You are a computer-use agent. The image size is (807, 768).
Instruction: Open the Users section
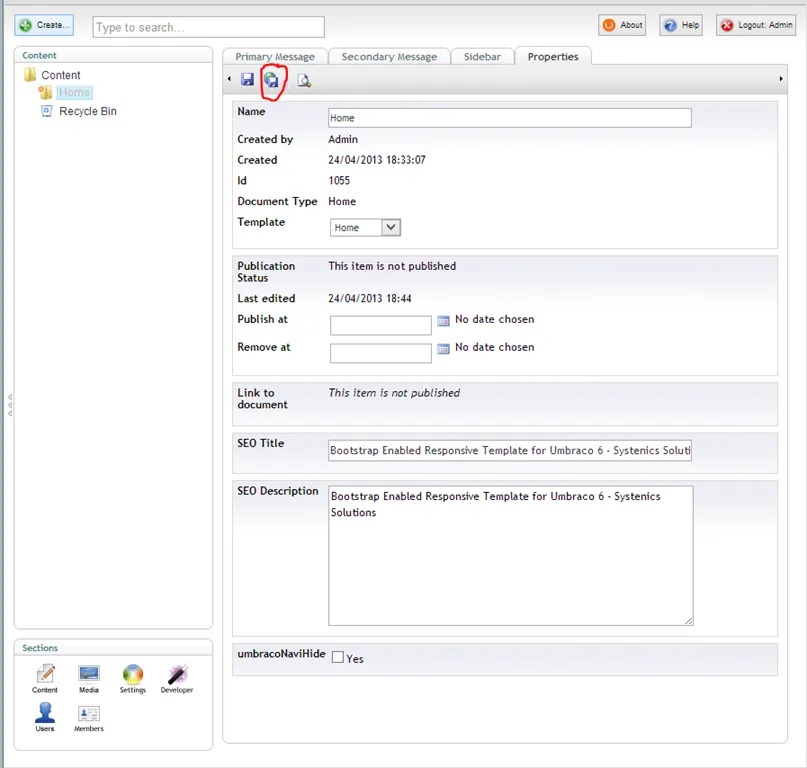(45, 716)
